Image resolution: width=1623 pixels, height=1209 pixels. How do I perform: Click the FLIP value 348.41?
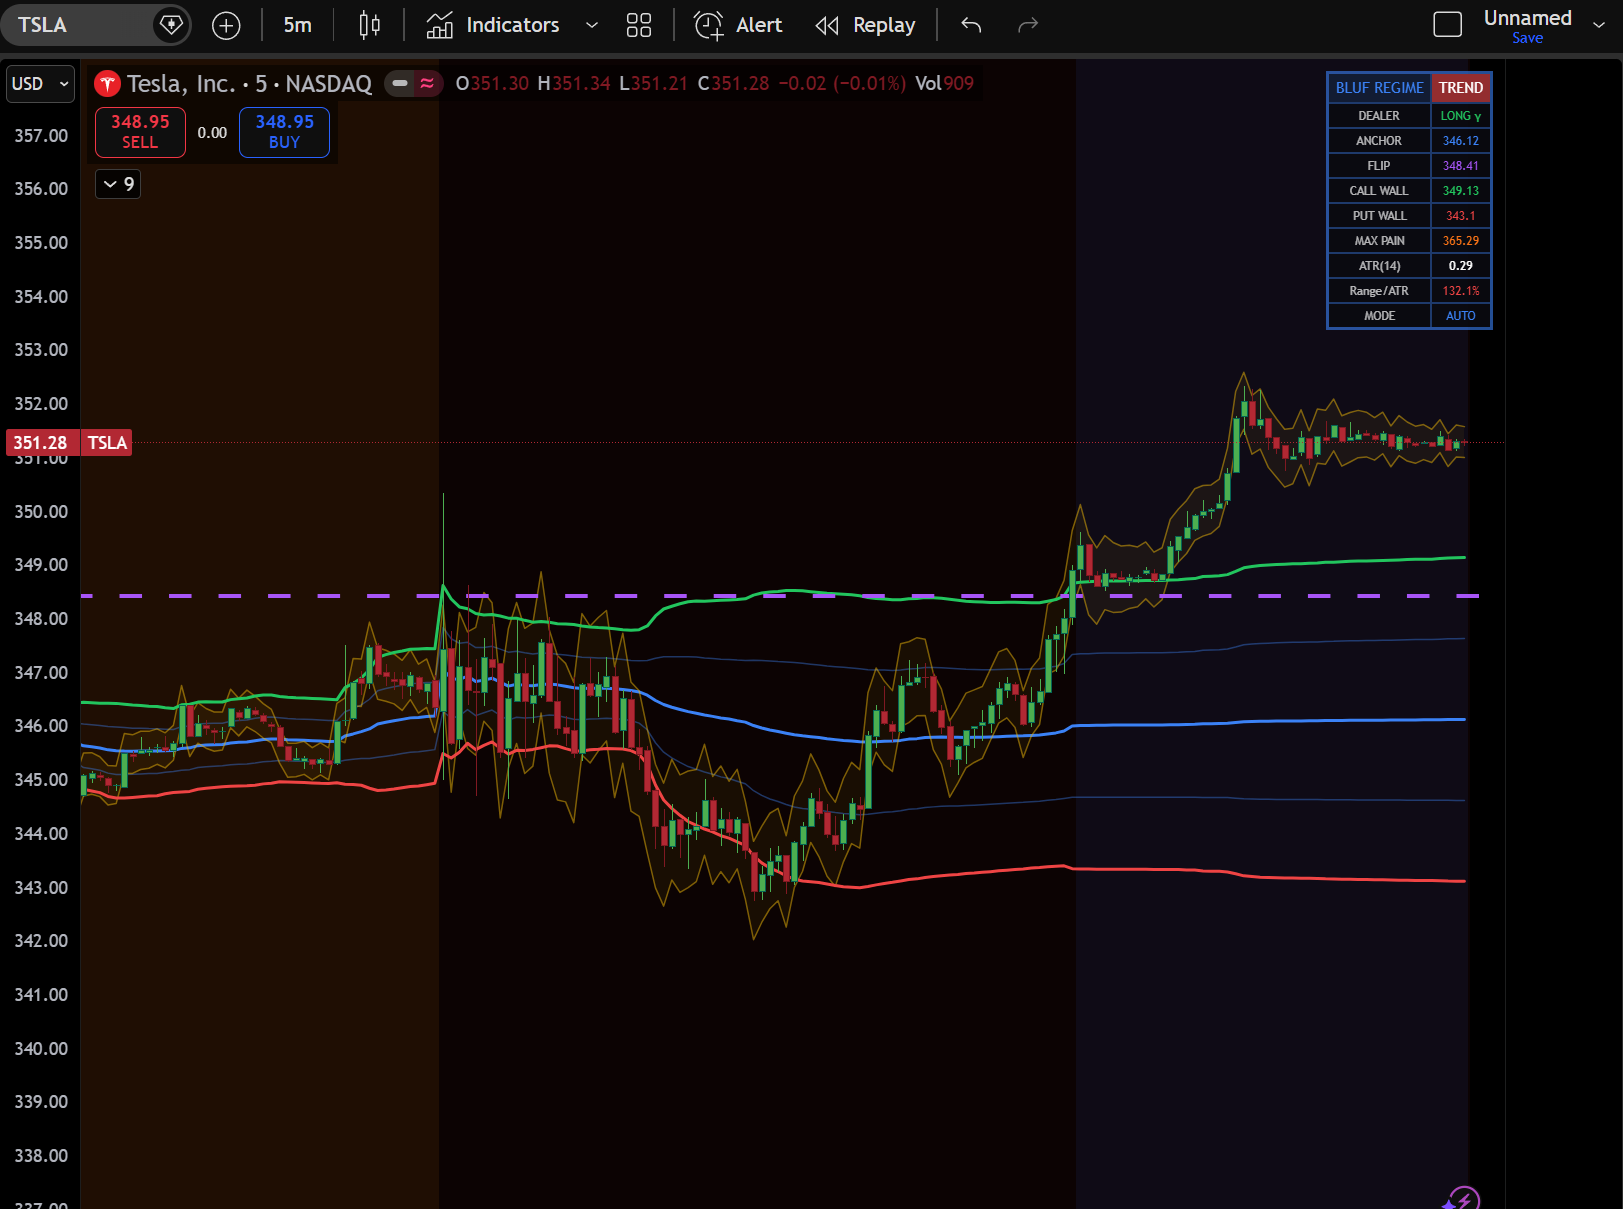[x=1461, y=166]
